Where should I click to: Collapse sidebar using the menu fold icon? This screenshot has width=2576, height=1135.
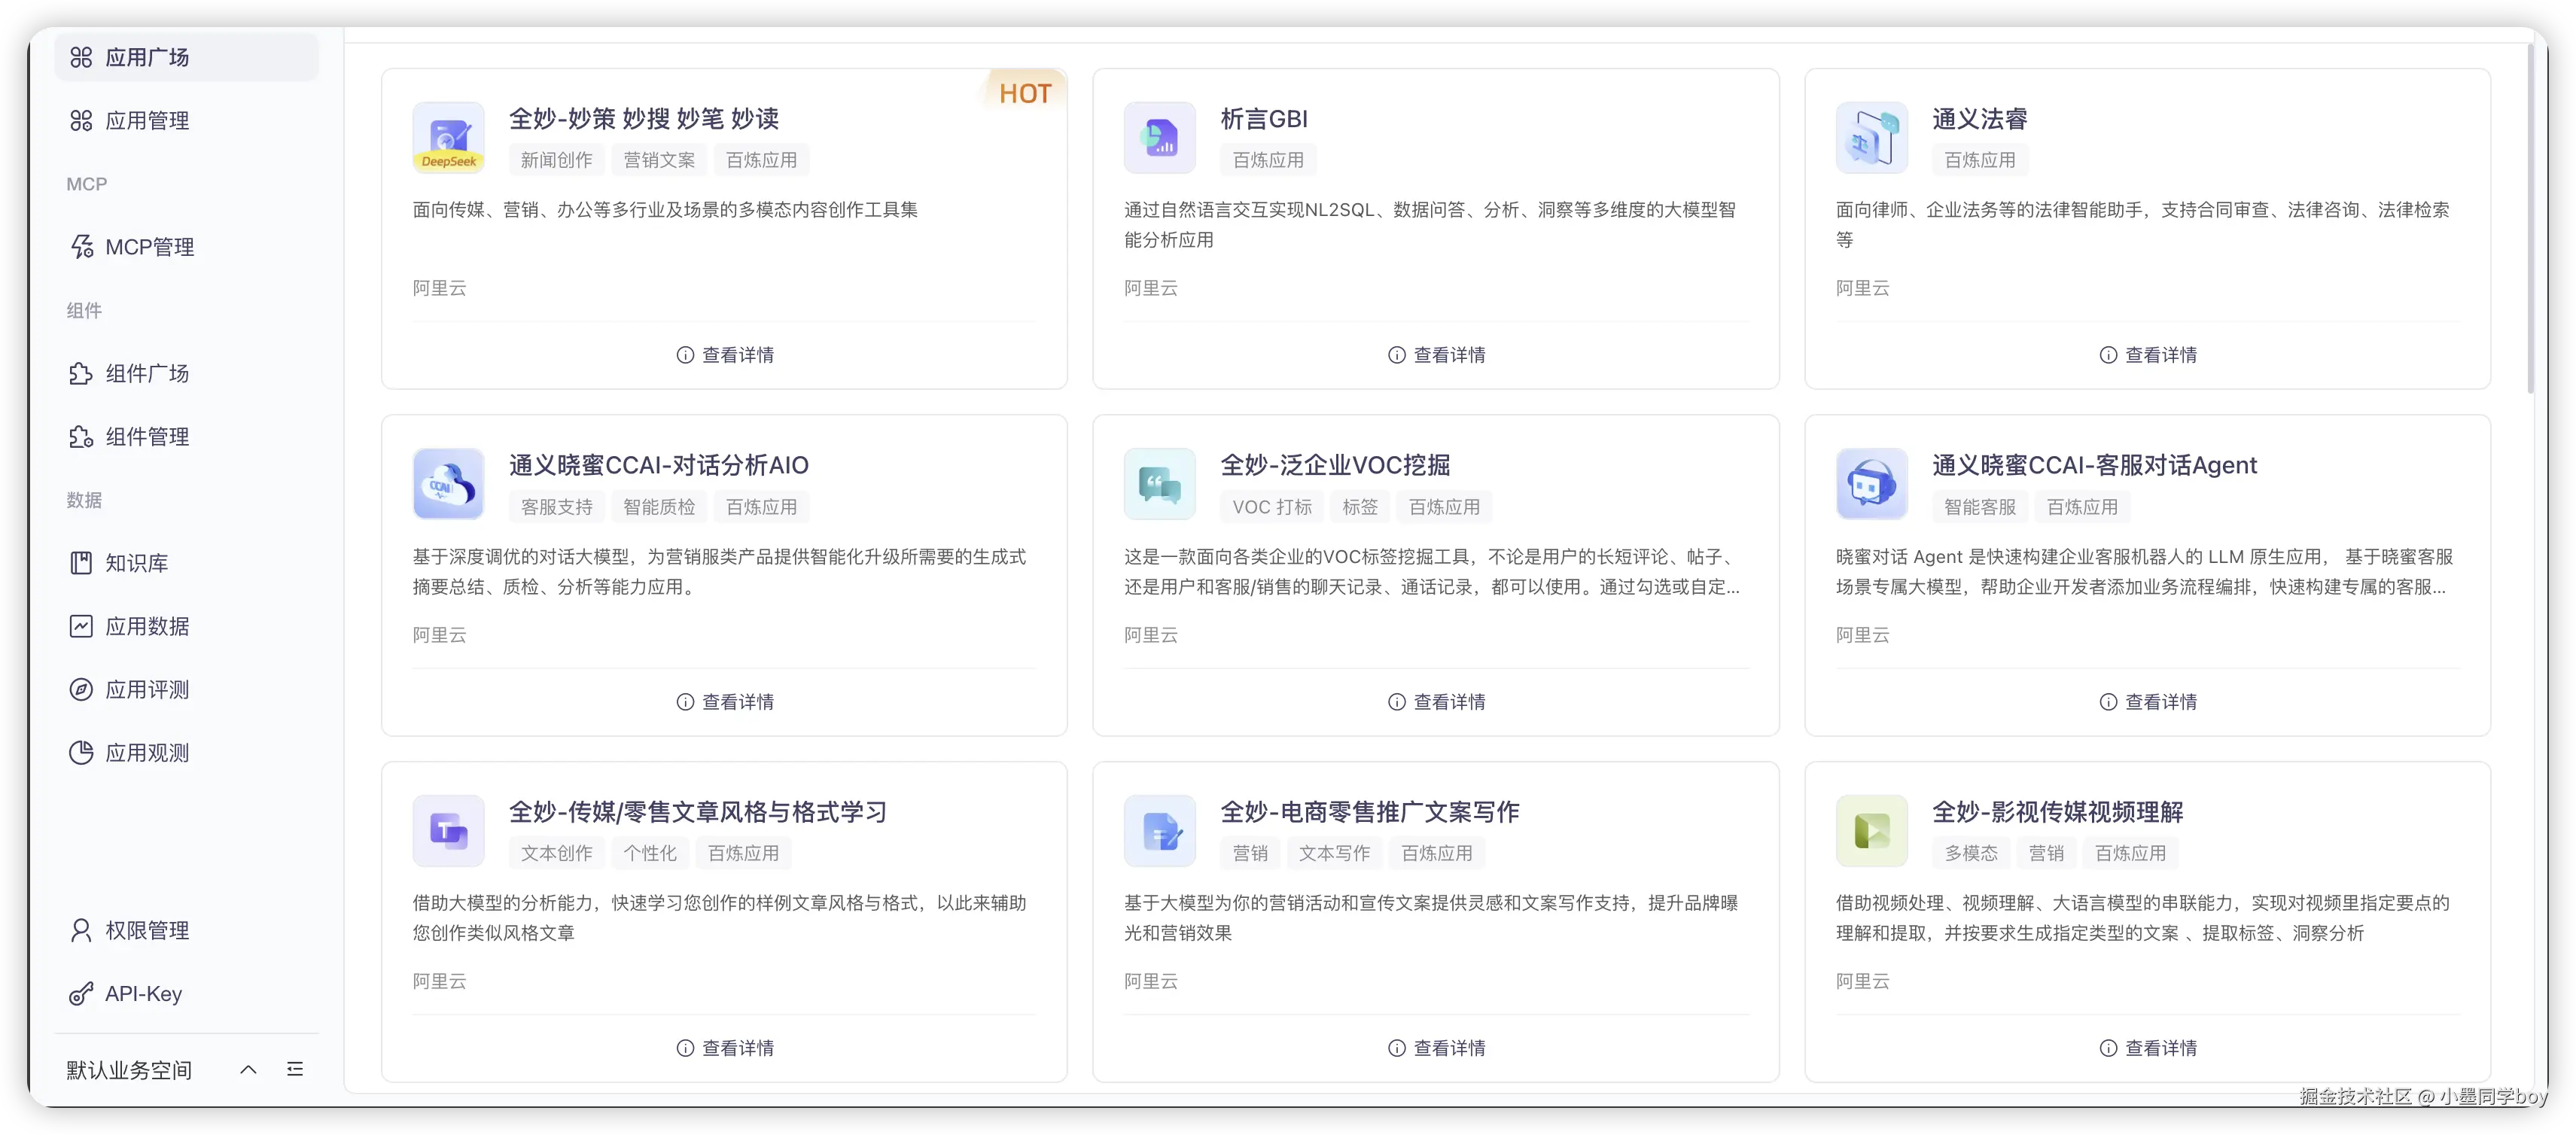(295, 1069)
